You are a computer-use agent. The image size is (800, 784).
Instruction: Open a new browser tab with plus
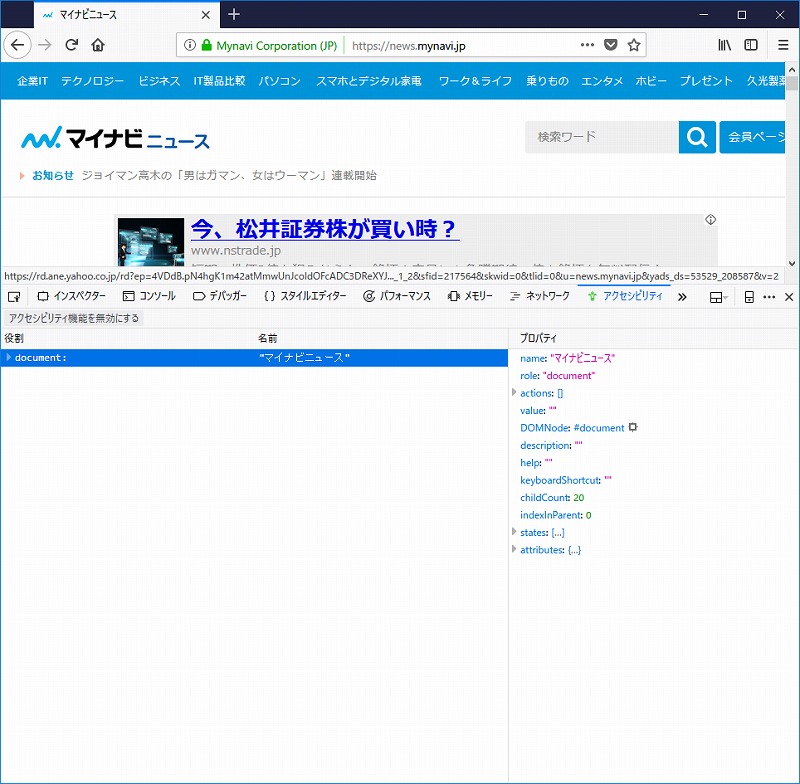coord(234,14)
